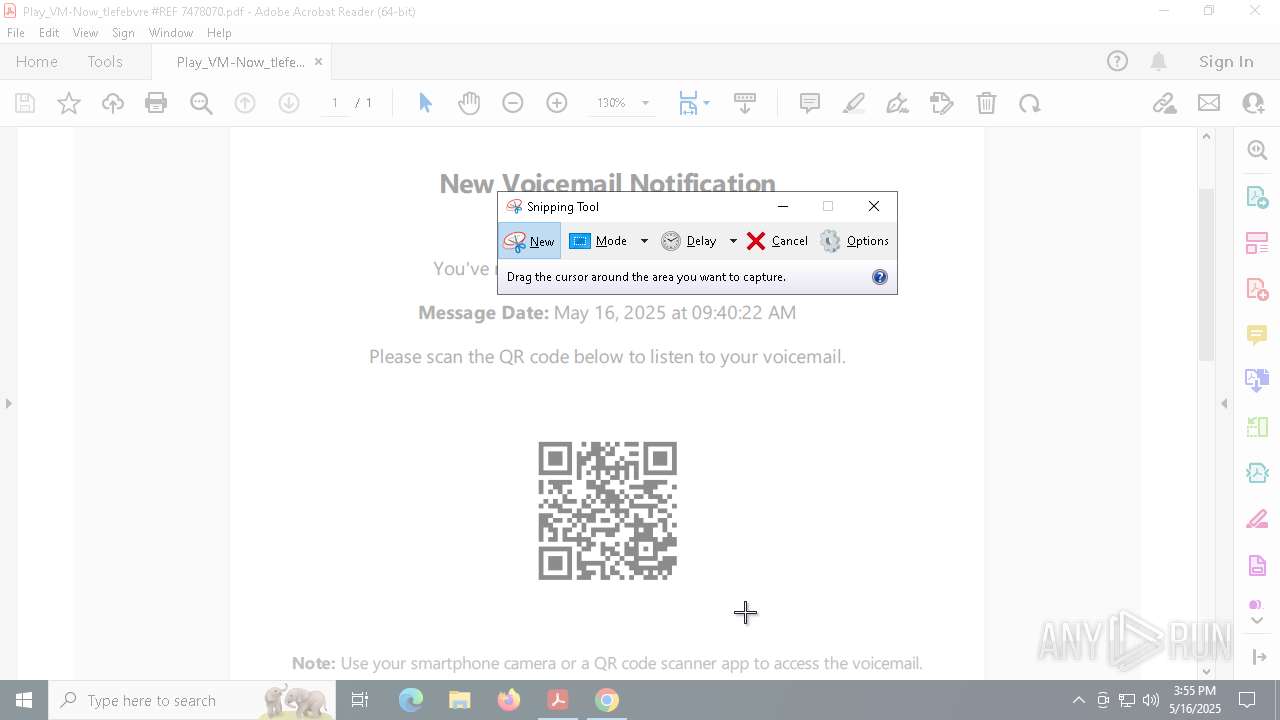This screenshot has width=1280, height=720.
Task: Share a link with the link icon
Action: (1164, 103)
